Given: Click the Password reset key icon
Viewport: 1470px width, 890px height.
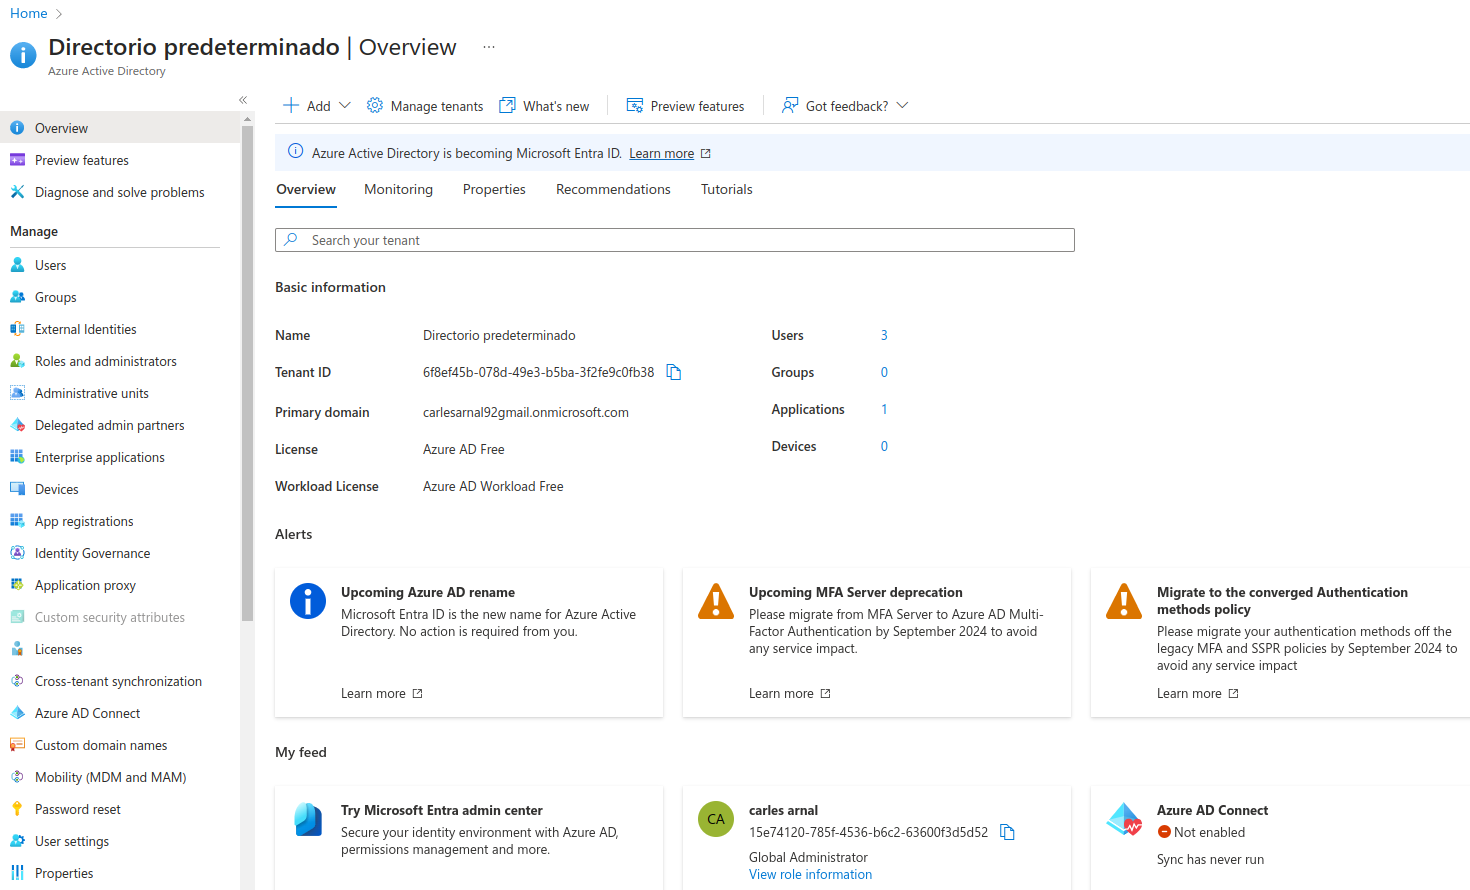Looking at the screenshot, I should (x=17, y=809).
